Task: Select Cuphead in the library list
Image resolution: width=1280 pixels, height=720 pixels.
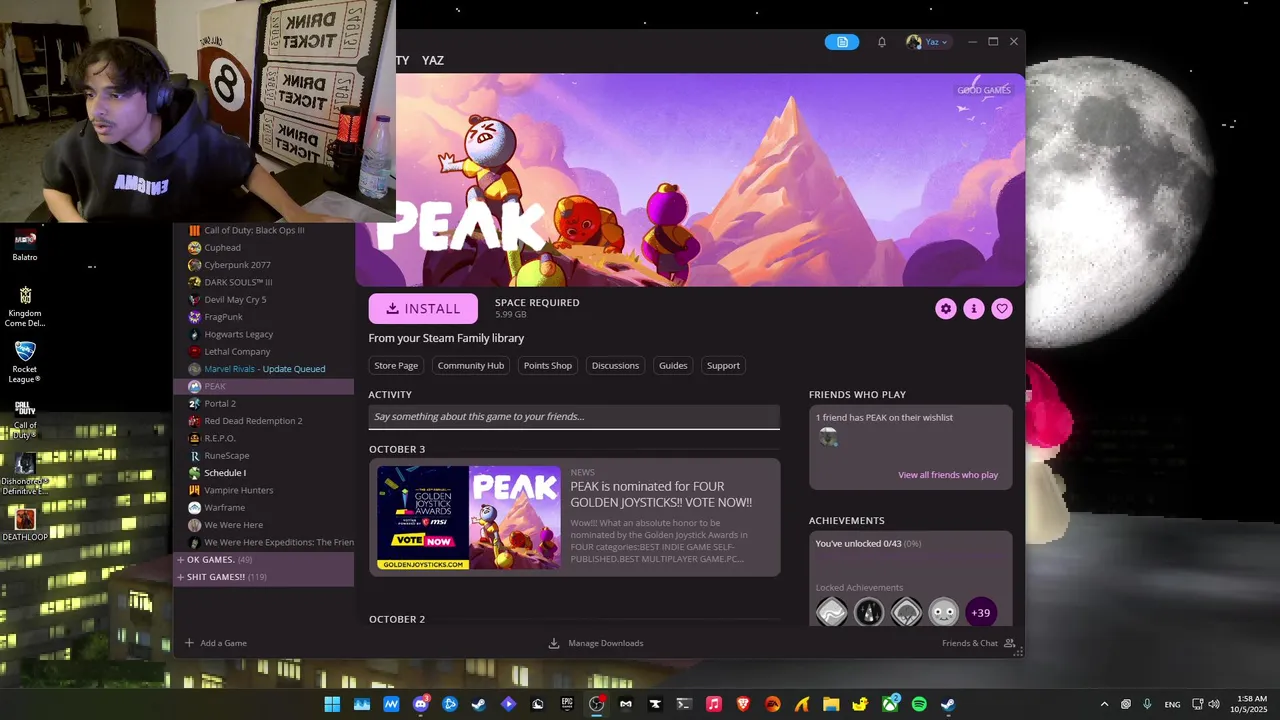Action: pos(264,248)
